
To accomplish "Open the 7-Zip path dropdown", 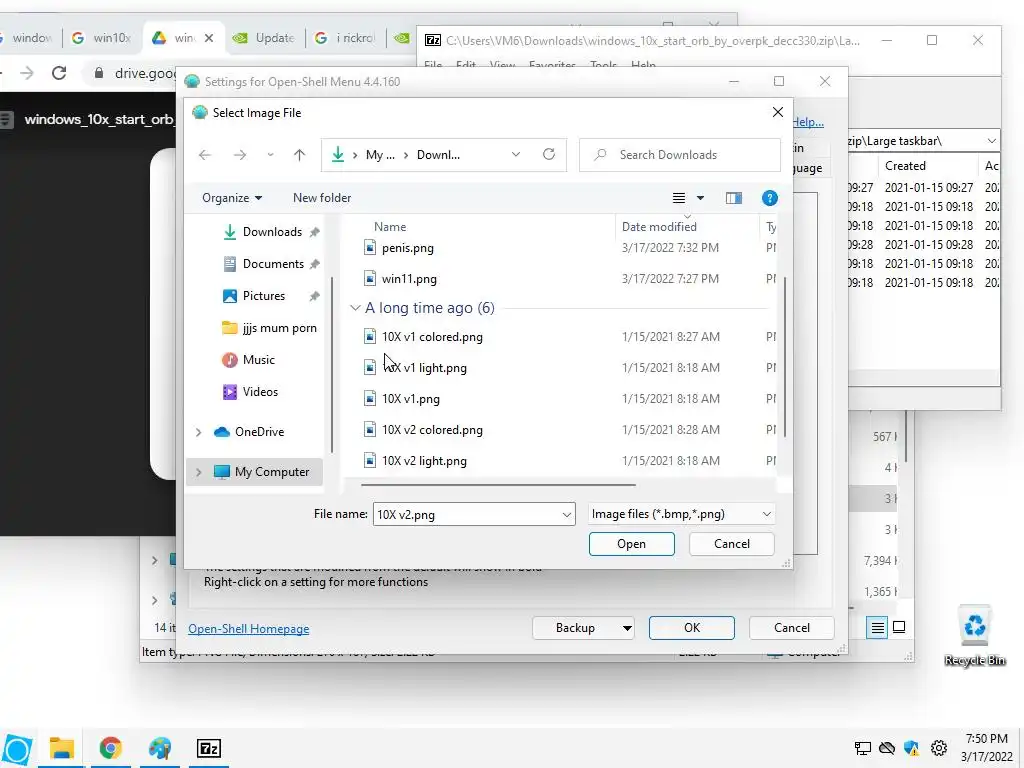I will coord(991,141).
